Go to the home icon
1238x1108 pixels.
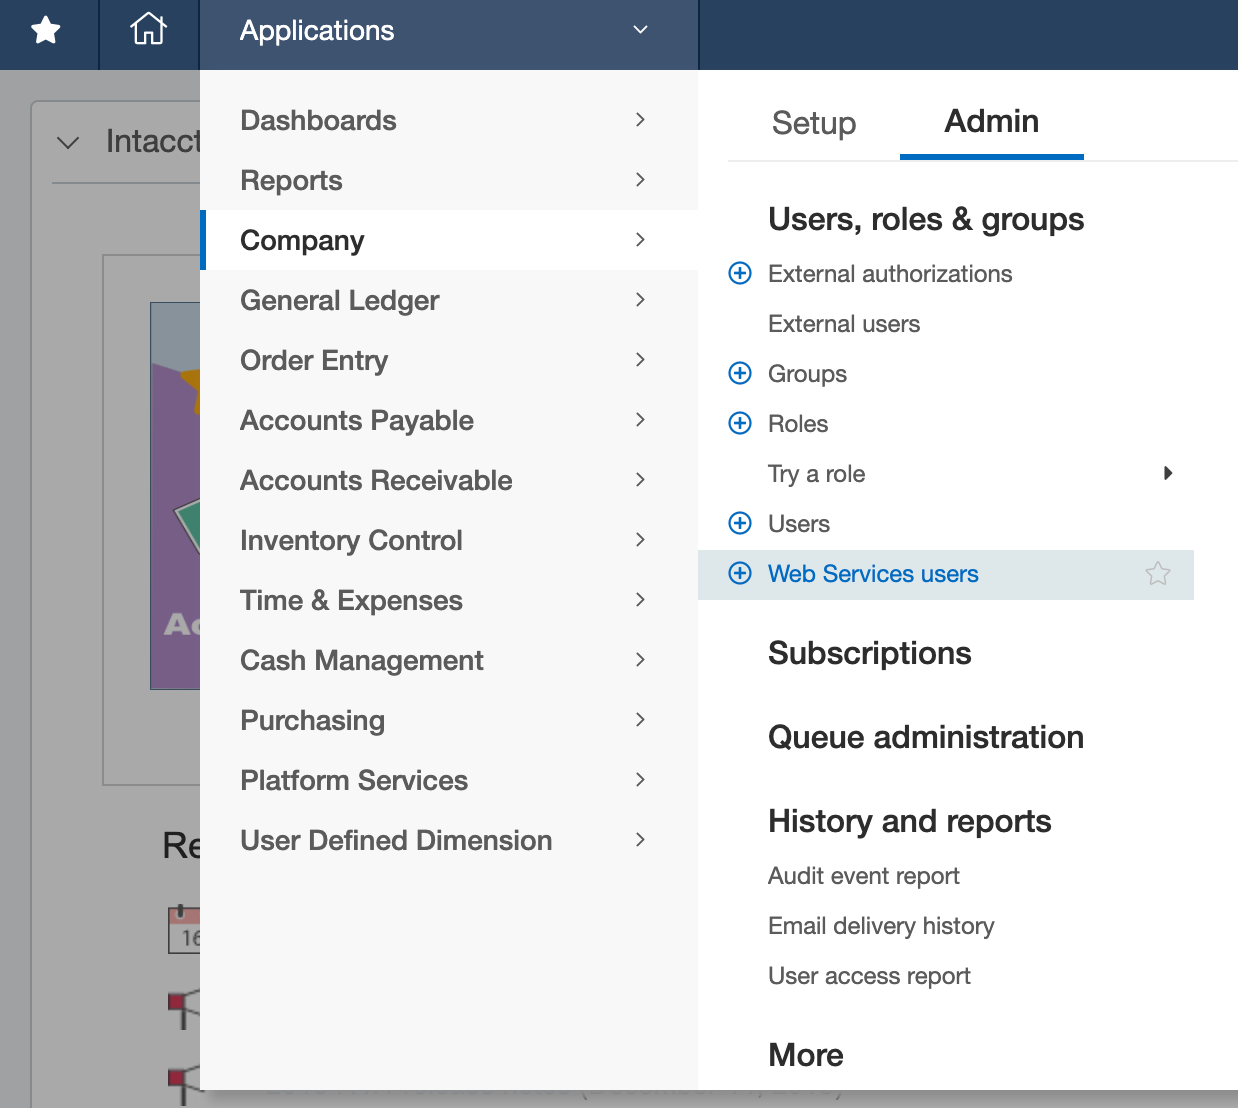(x=148, y=30)
